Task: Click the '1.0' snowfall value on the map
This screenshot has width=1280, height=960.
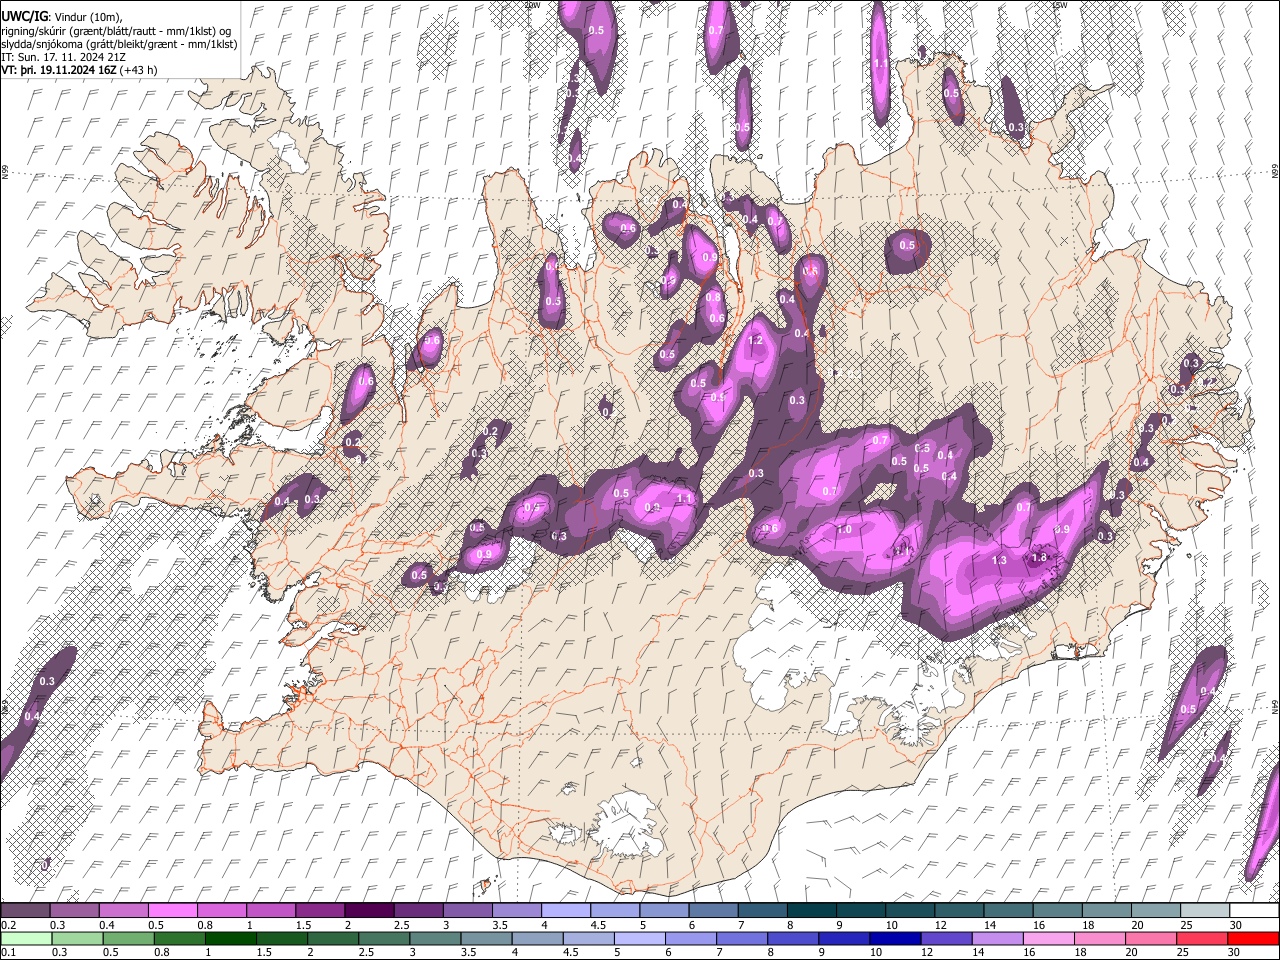Action: [844, 530]
